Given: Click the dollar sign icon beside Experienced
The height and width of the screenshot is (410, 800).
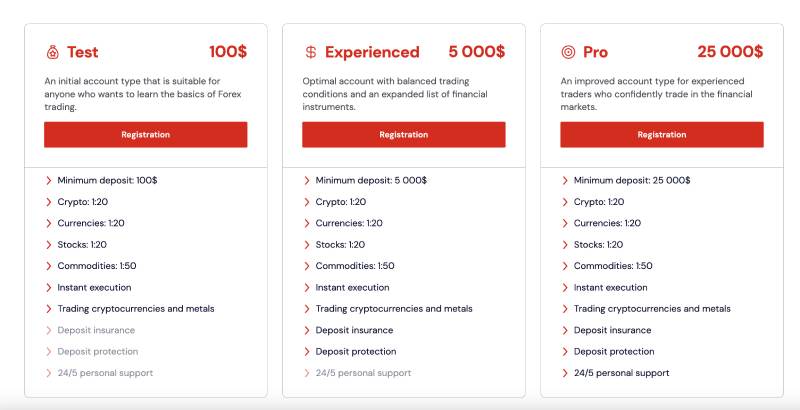Looking at the screenshot, I should click(311, 52).
